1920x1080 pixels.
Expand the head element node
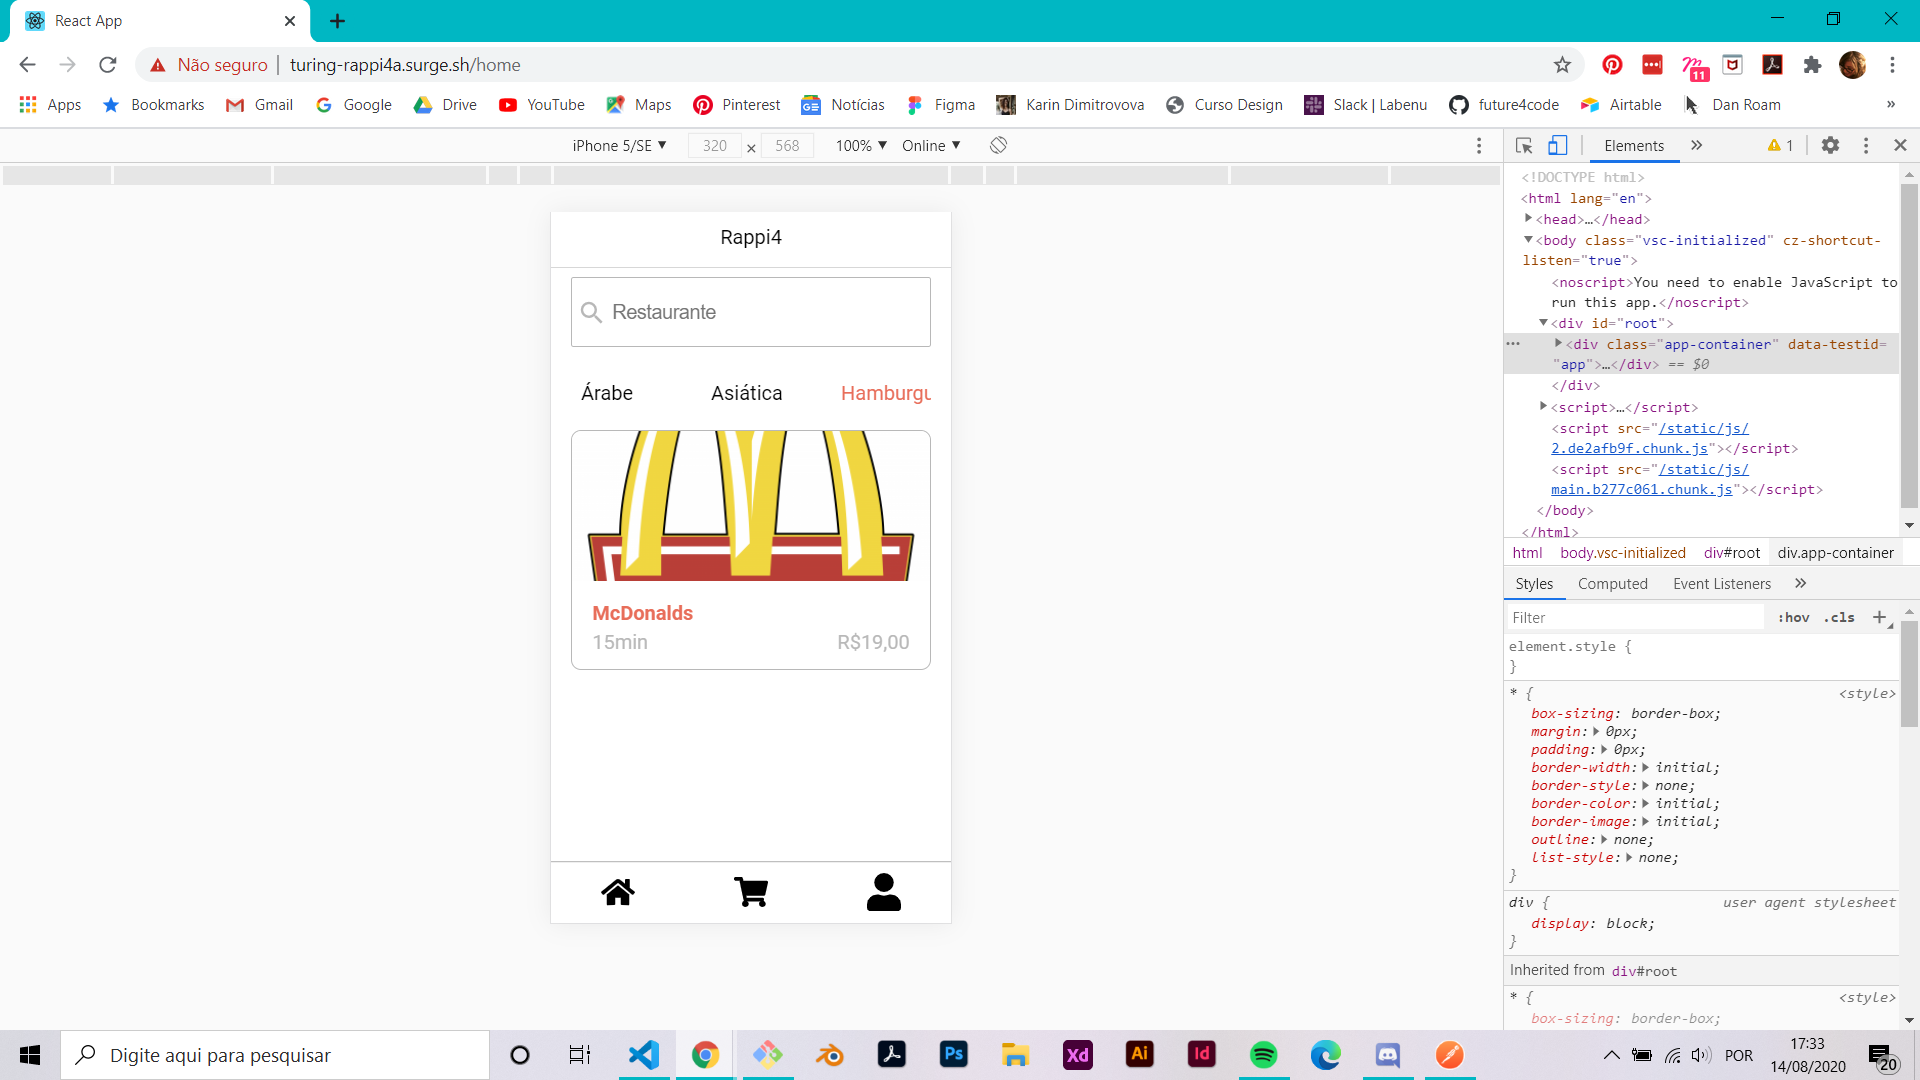coord(1528,219)
